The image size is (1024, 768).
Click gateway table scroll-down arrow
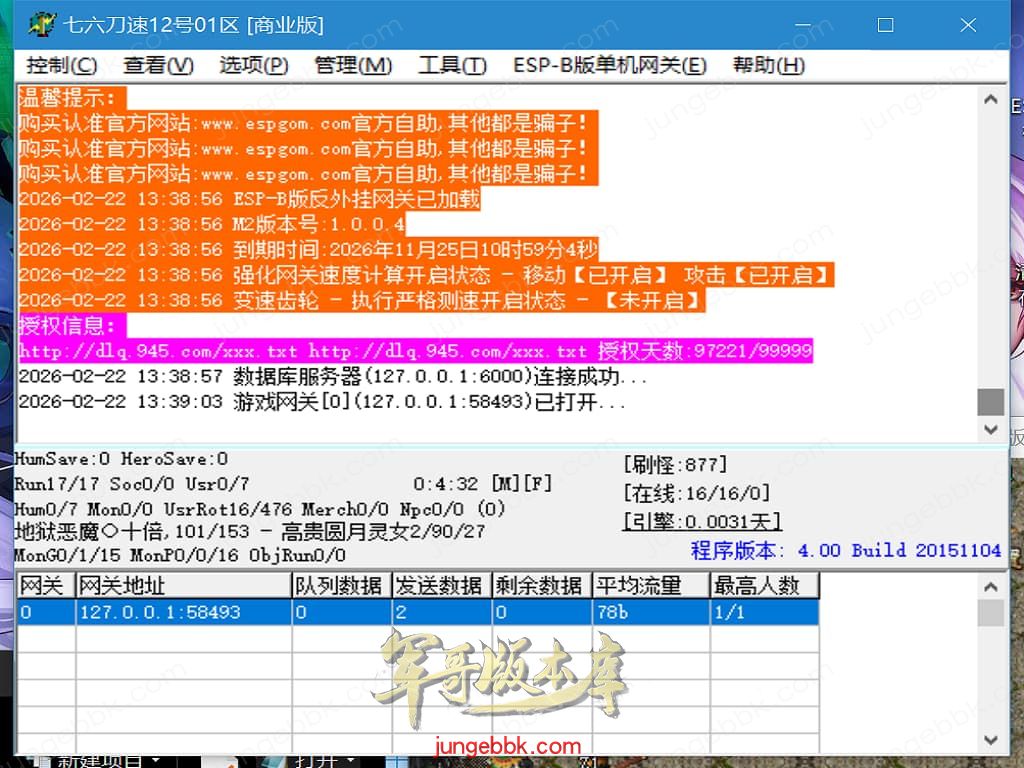(990, 740)
